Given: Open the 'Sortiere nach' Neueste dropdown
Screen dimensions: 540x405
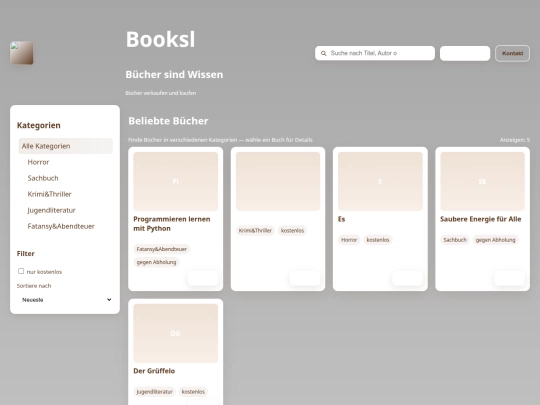Looking at the screenshot, I should 65,300.
